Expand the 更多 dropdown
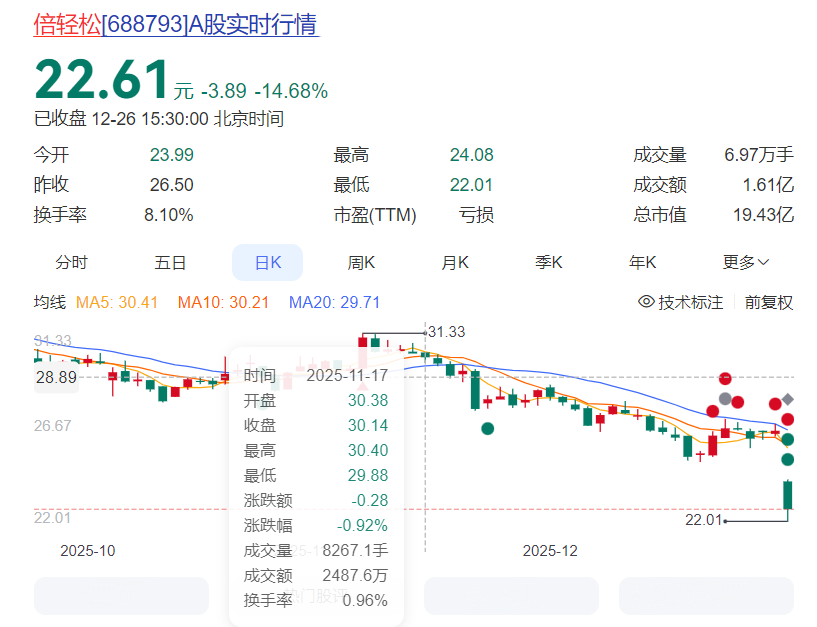Image resolution: width=817 pixels, height=627 pixels. [x=746, y=262]
